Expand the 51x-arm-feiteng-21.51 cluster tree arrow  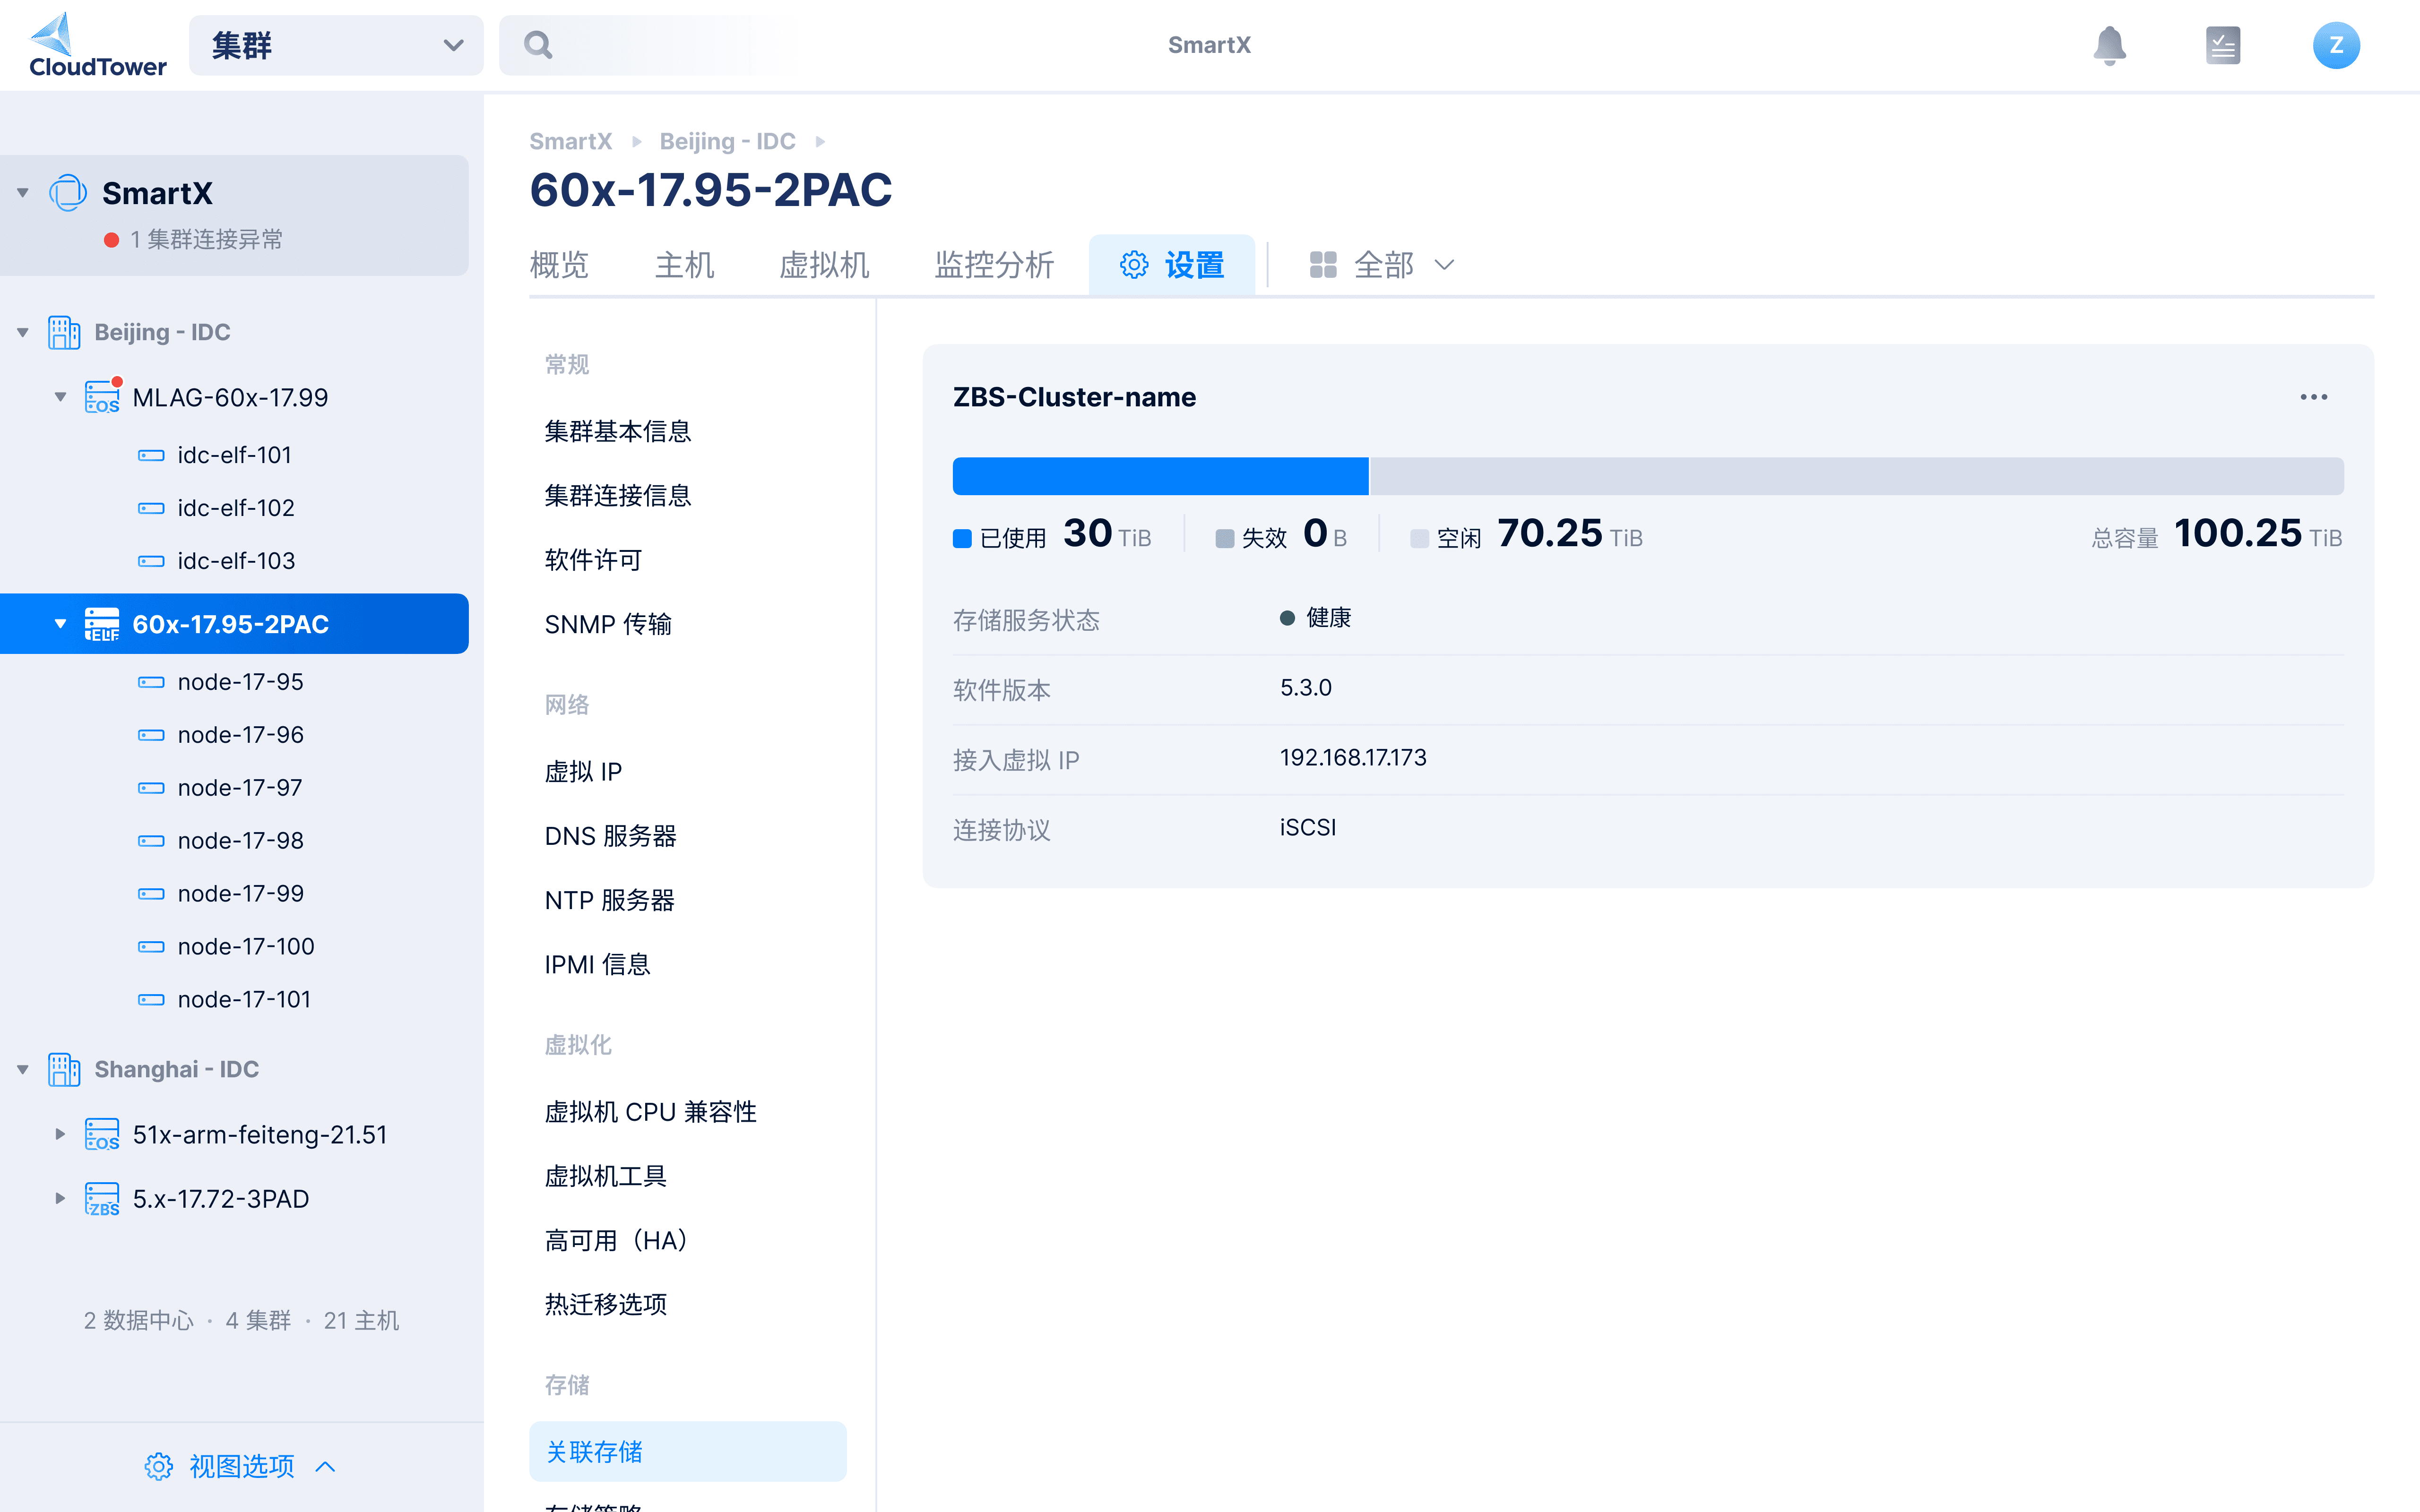(60, 1134)
